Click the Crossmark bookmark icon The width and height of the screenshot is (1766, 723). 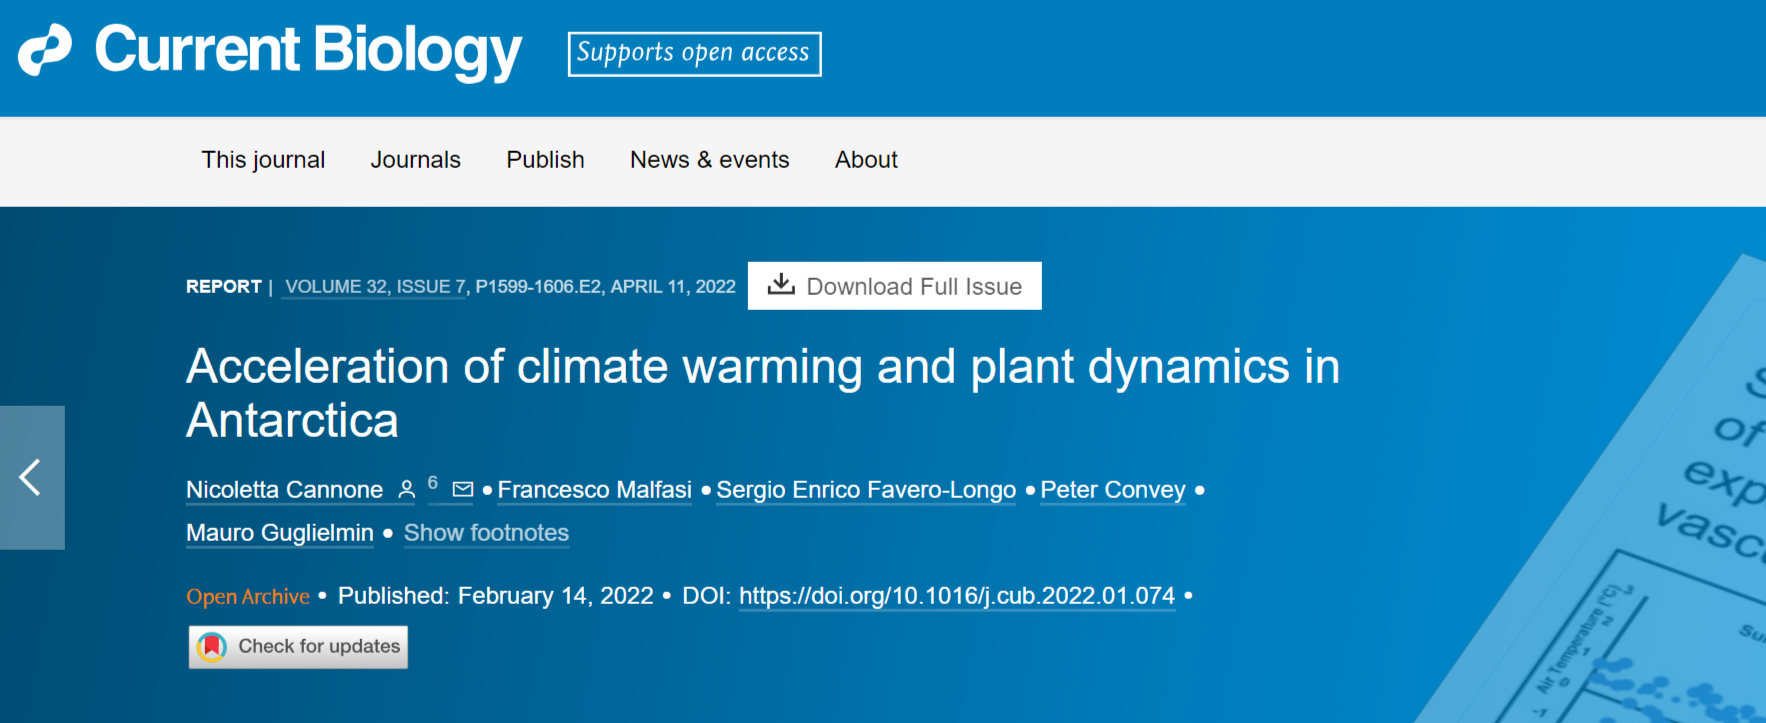212,647
